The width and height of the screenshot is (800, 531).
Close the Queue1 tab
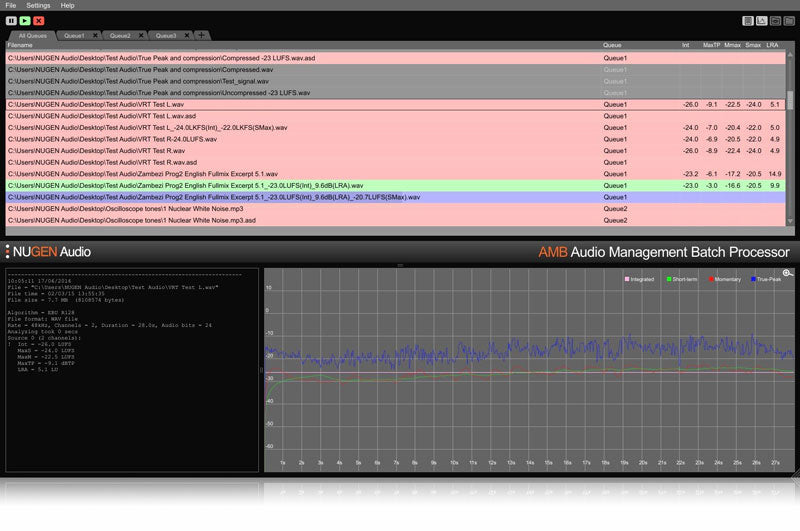tap(95, 36)
